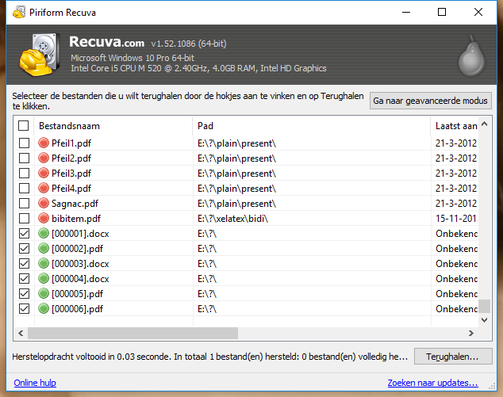503x397 pixels.
Task: Click the green status dot of [000006].pdf
Action: 43,309
